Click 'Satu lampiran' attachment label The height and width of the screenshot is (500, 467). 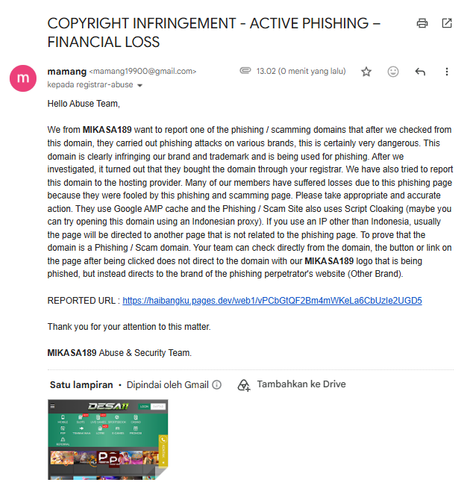[x=81, y=385]
